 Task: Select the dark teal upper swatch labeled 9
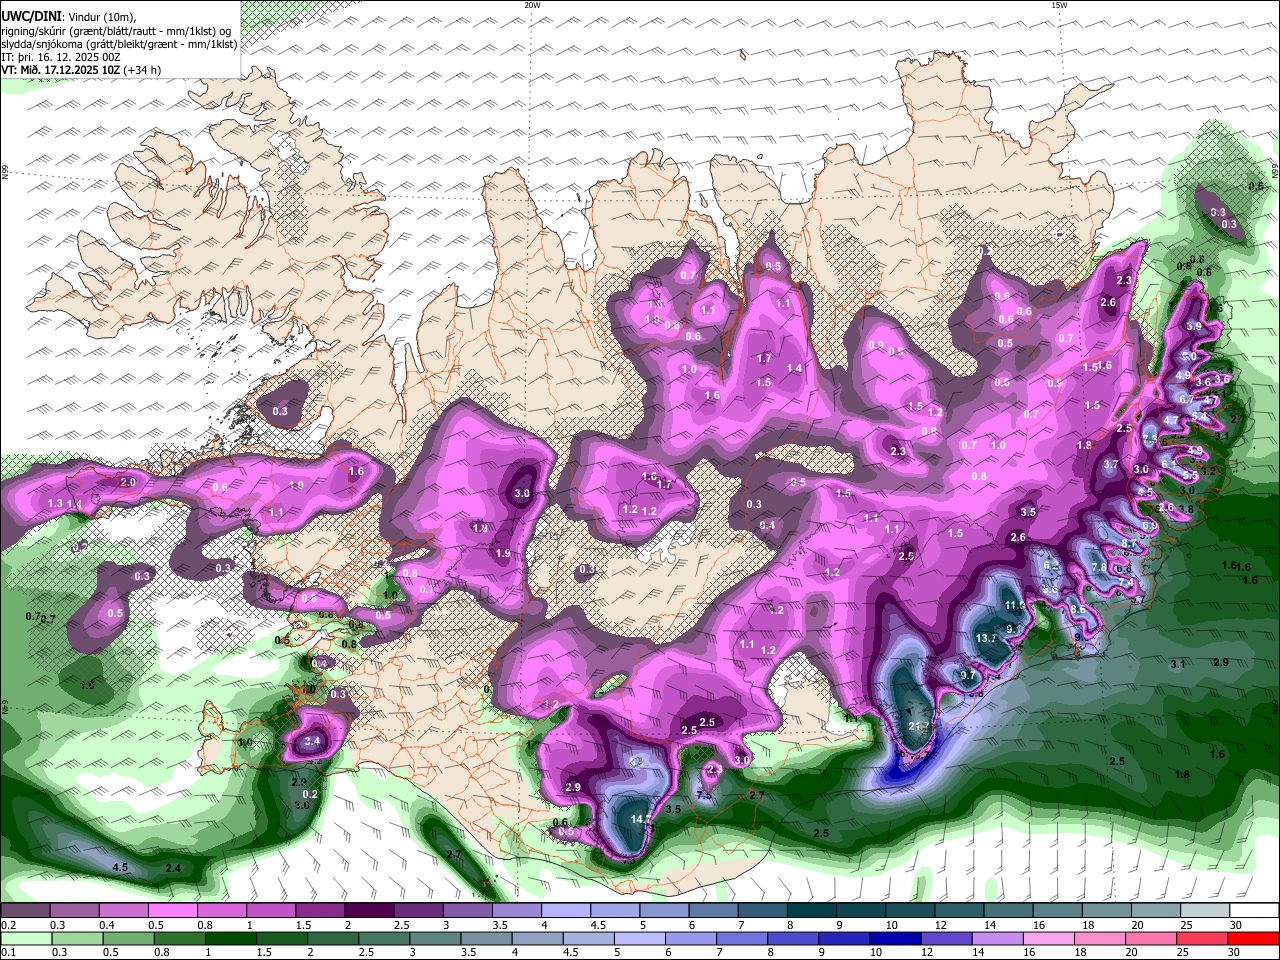pyautogui.click(x=861, y=911)
